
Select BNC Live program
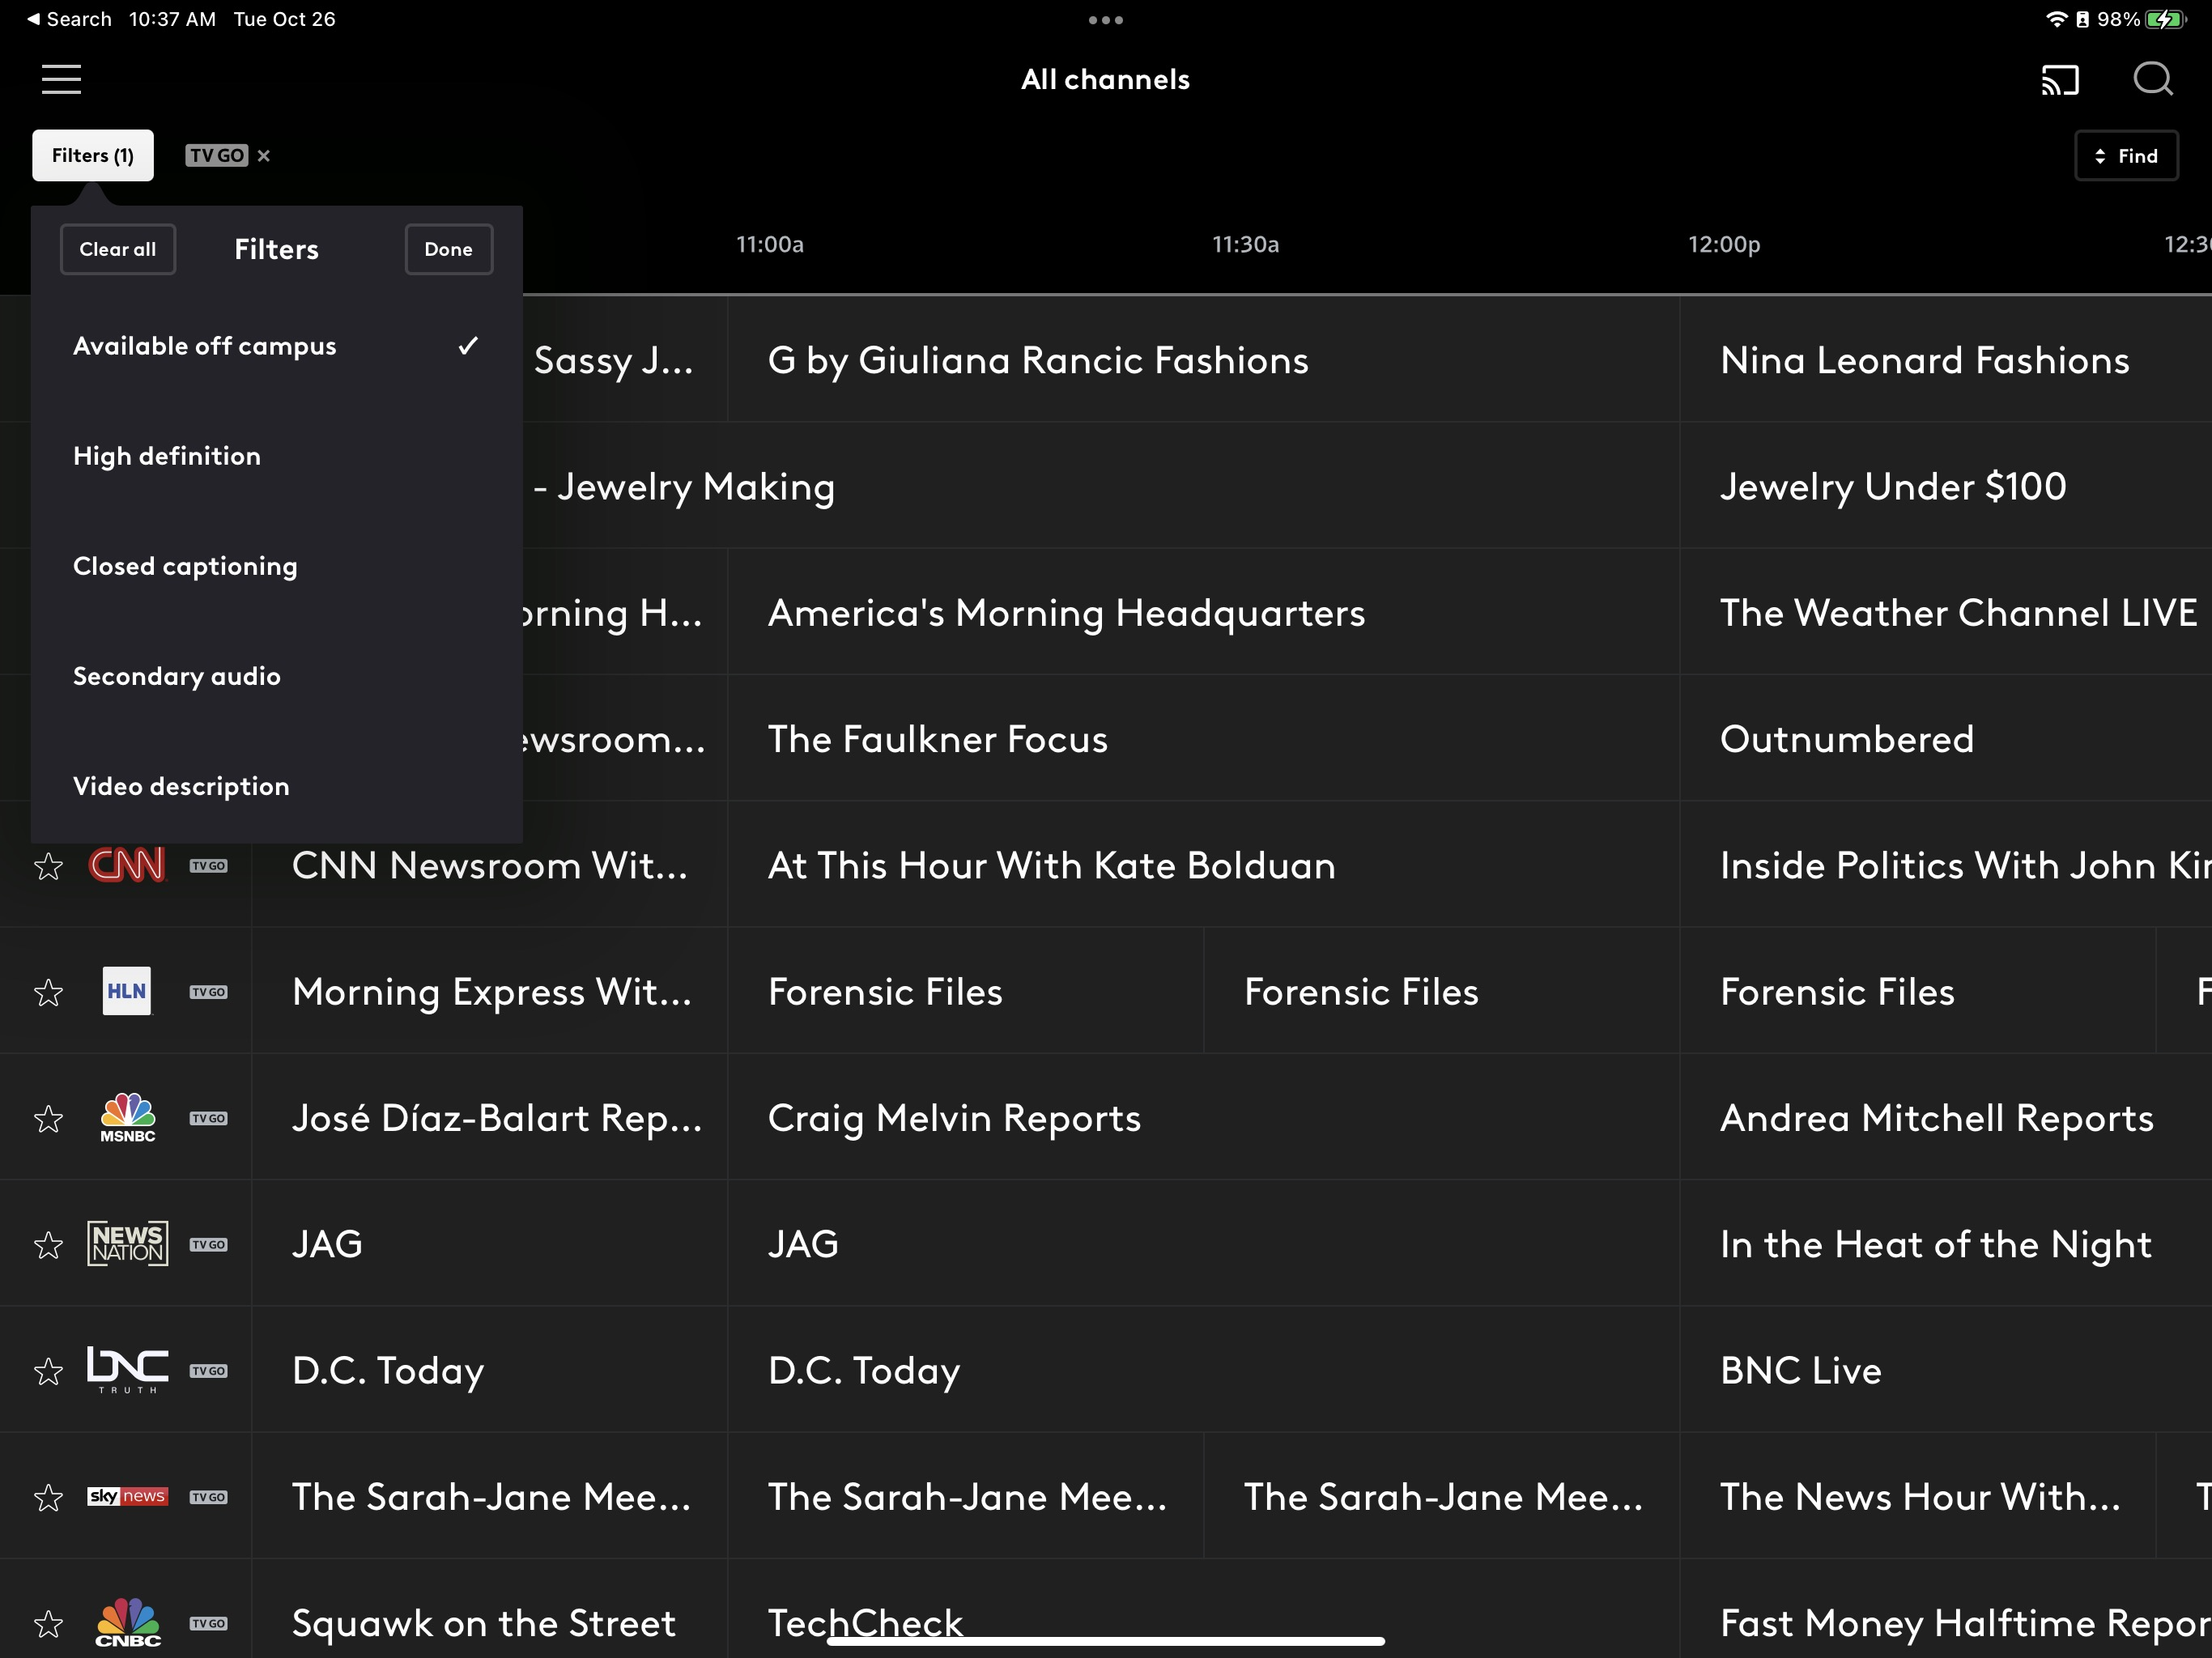pyautogui.click(x=1946, y=1371)
